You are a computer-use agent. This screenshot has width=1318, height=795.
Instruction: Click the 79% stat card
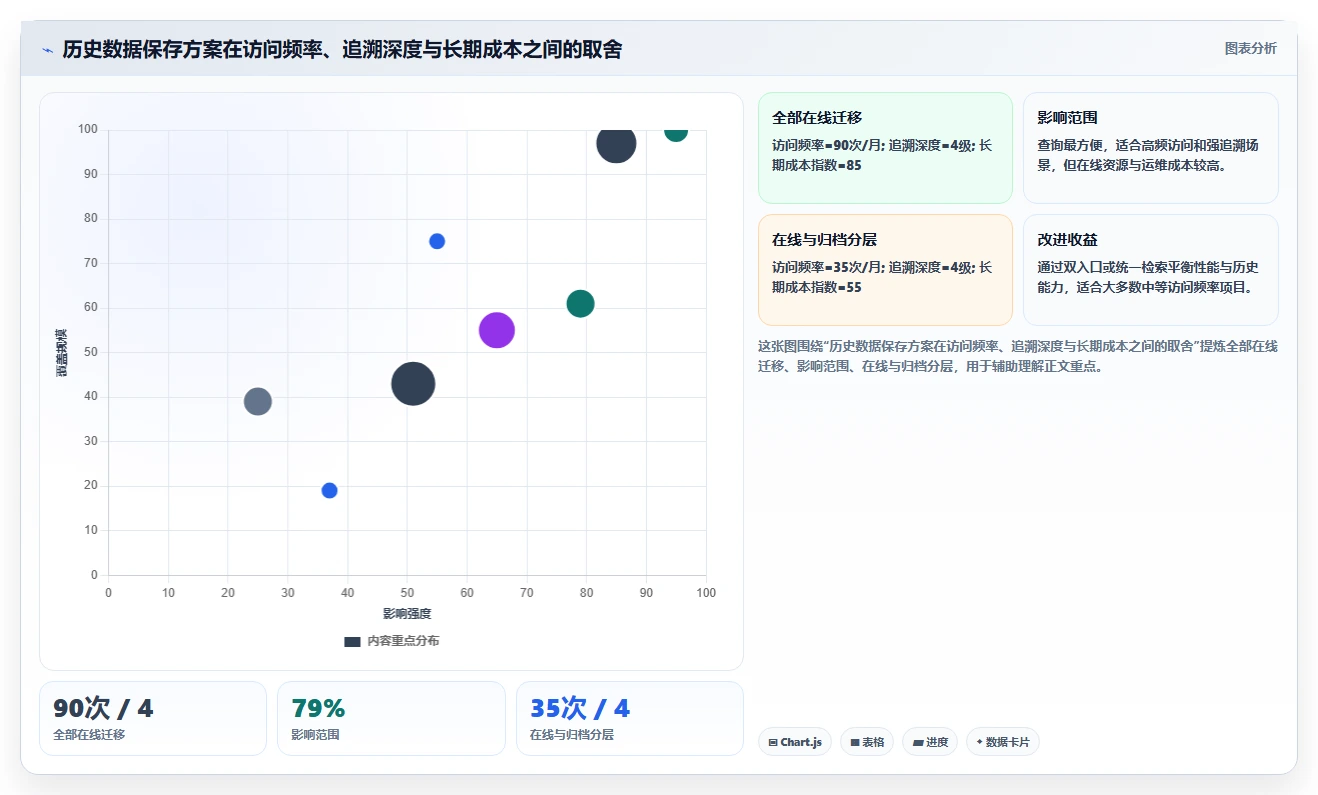[391, 718]
